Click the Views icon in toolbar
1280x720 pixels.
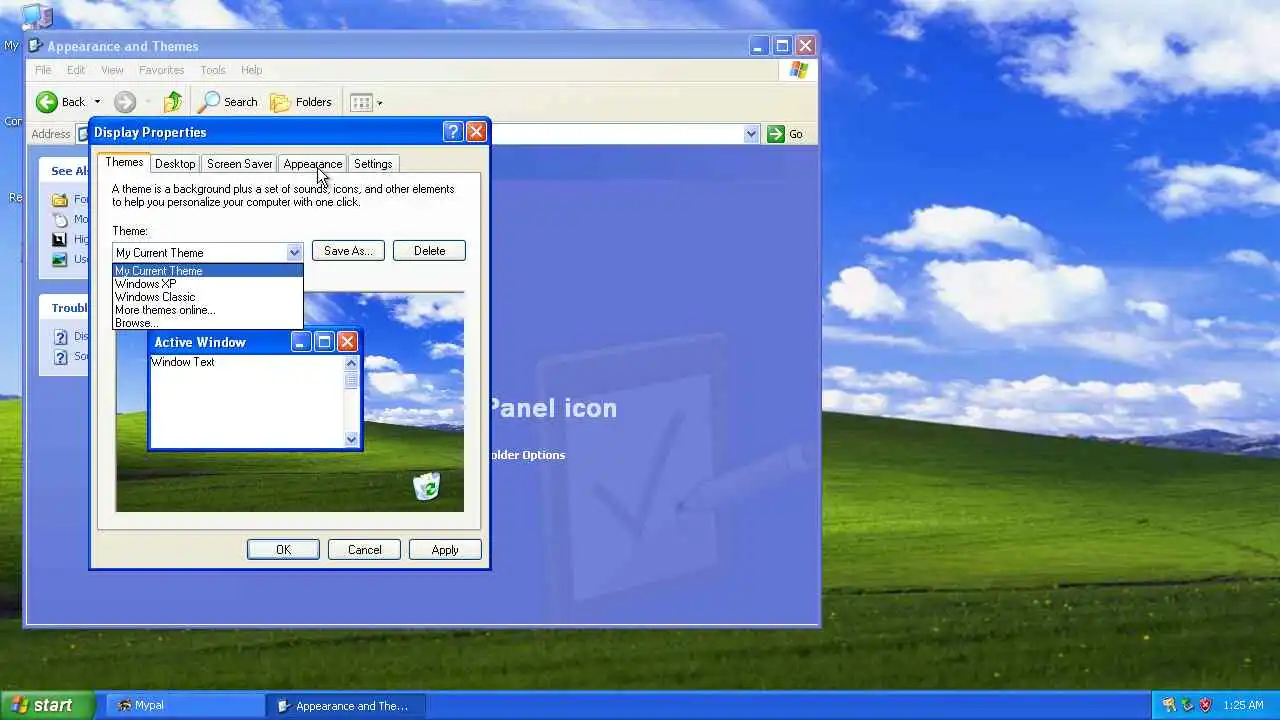click(361, 102)
